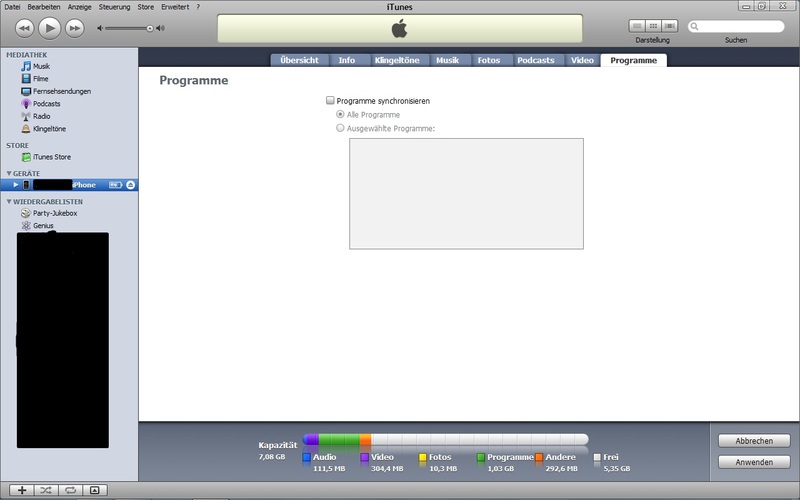Screen dimensions: 800x500
Task: Eject the iPhone with the eject icon
Action: tap(131, 185)
